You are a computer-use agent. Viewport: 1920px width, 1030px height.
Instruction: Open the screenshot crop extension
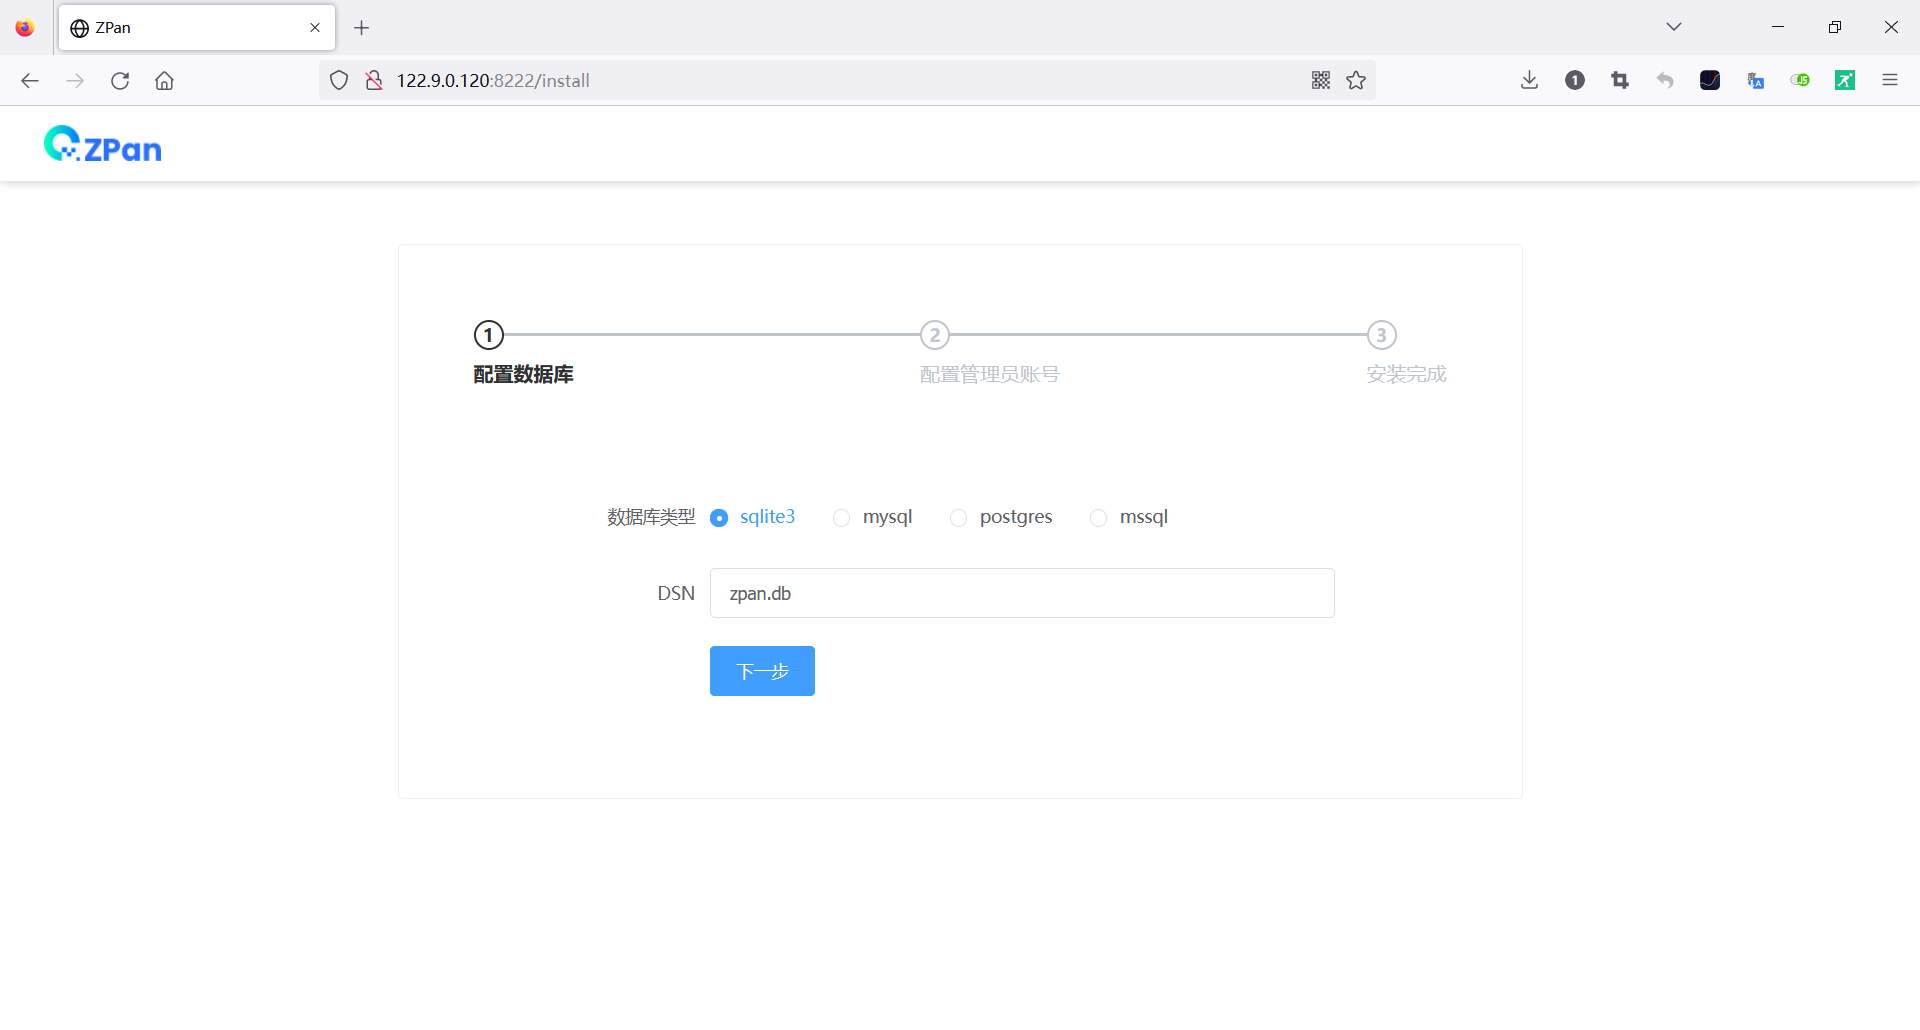click(x=1620, y=80)
